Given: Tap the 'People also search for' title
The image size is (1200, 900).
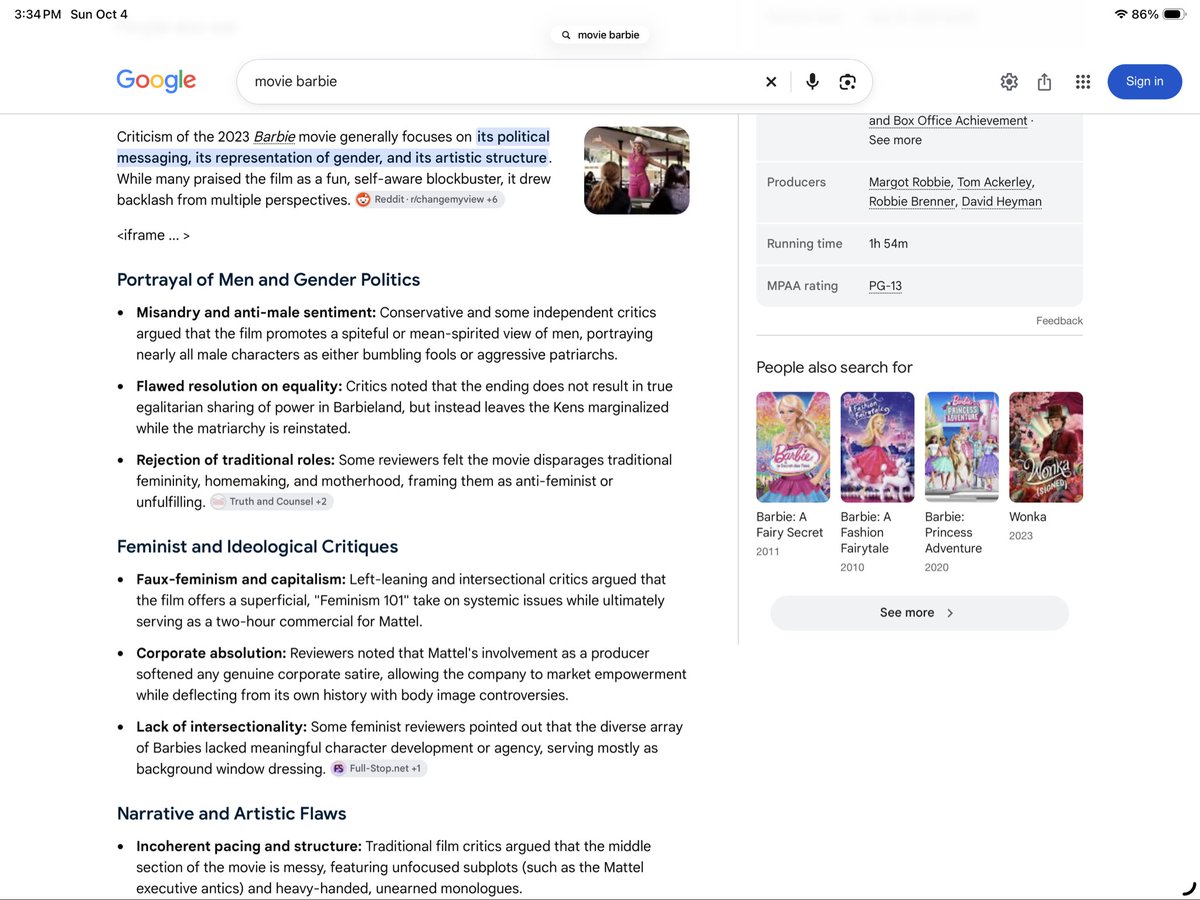Looking at the screenshot, I should (834, 367).
